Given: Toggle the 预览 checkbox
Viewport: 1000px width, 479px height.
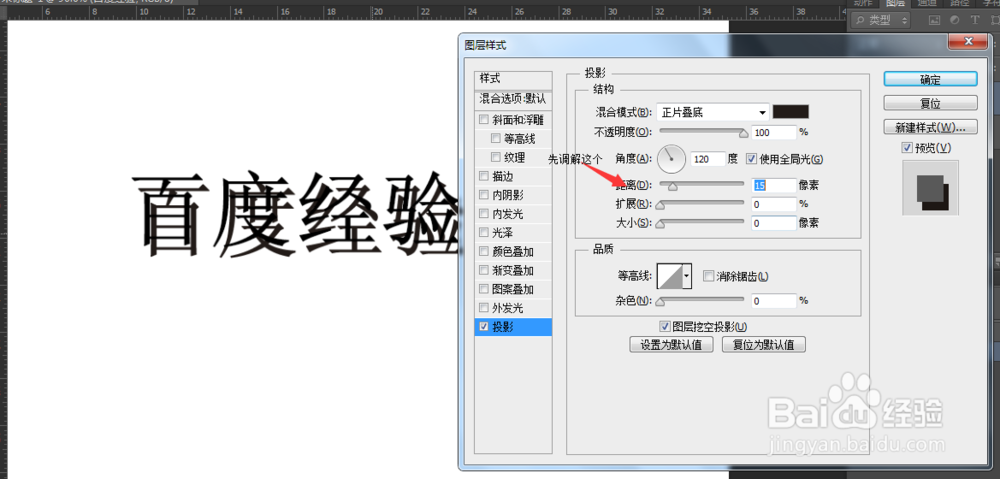Looking at the screenshot, I should tap(907, 147).
